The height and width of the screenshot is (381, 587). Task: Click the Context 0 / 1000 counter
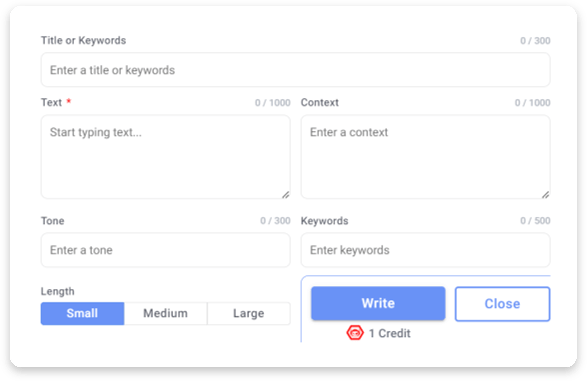(x=532, y=103)
